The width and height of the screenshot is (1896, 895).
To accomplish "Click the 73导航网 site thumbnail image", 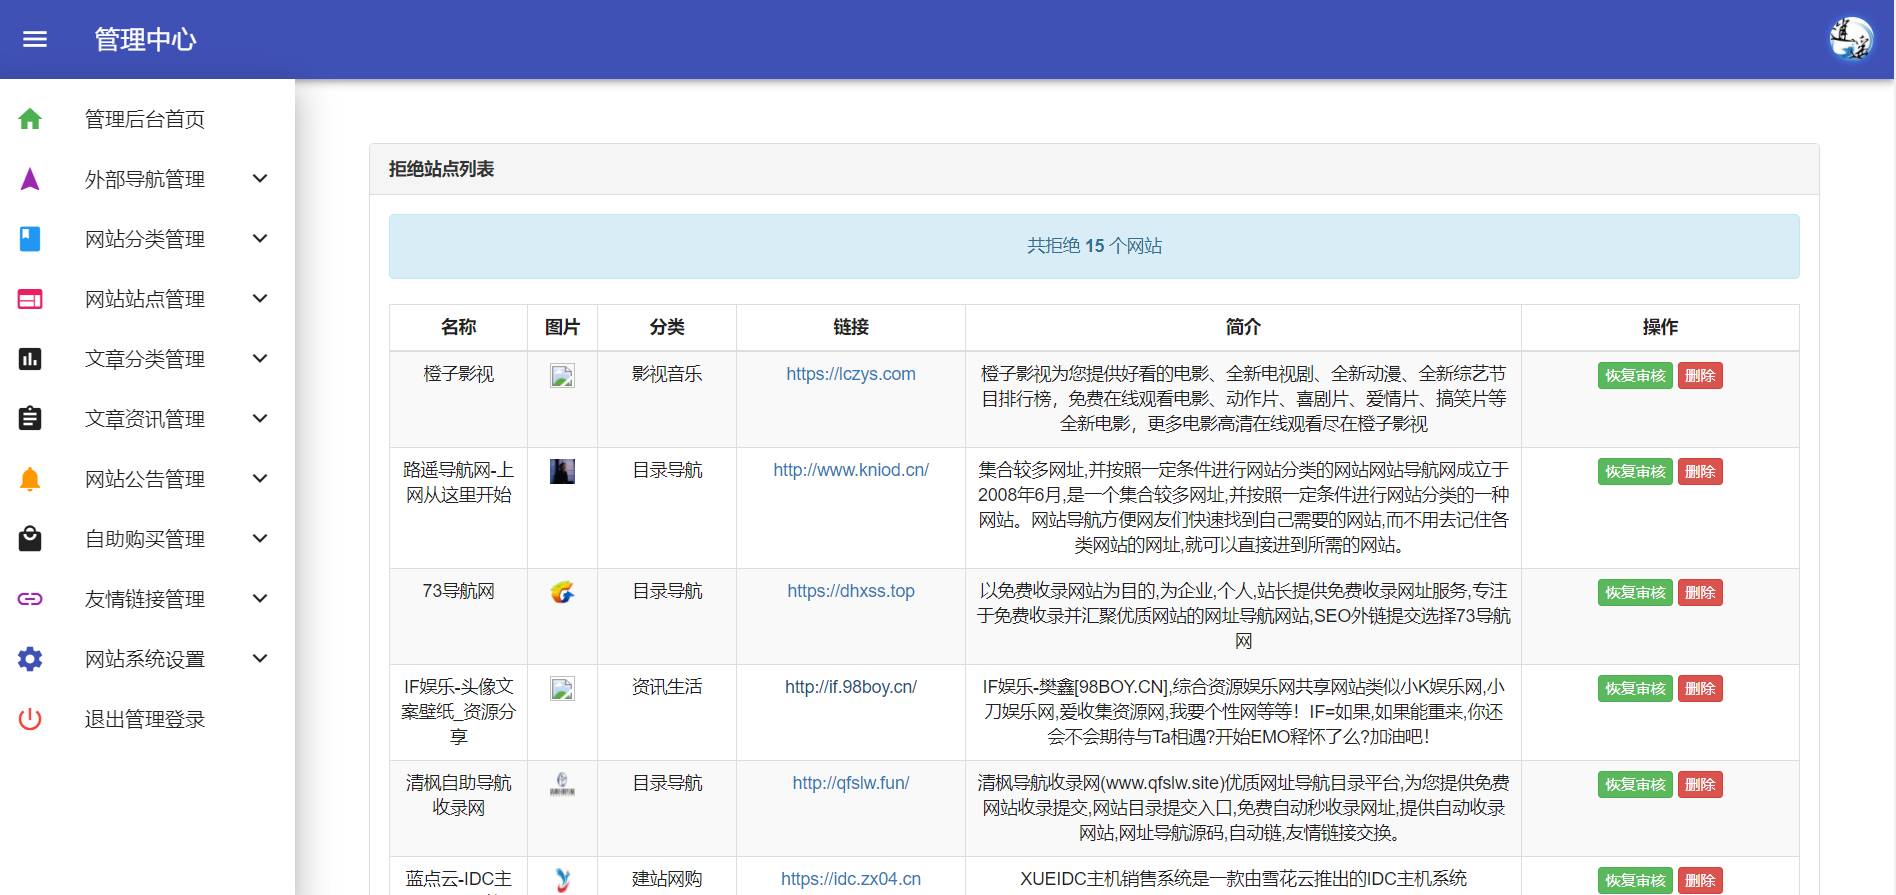I will tap(562, 593).
